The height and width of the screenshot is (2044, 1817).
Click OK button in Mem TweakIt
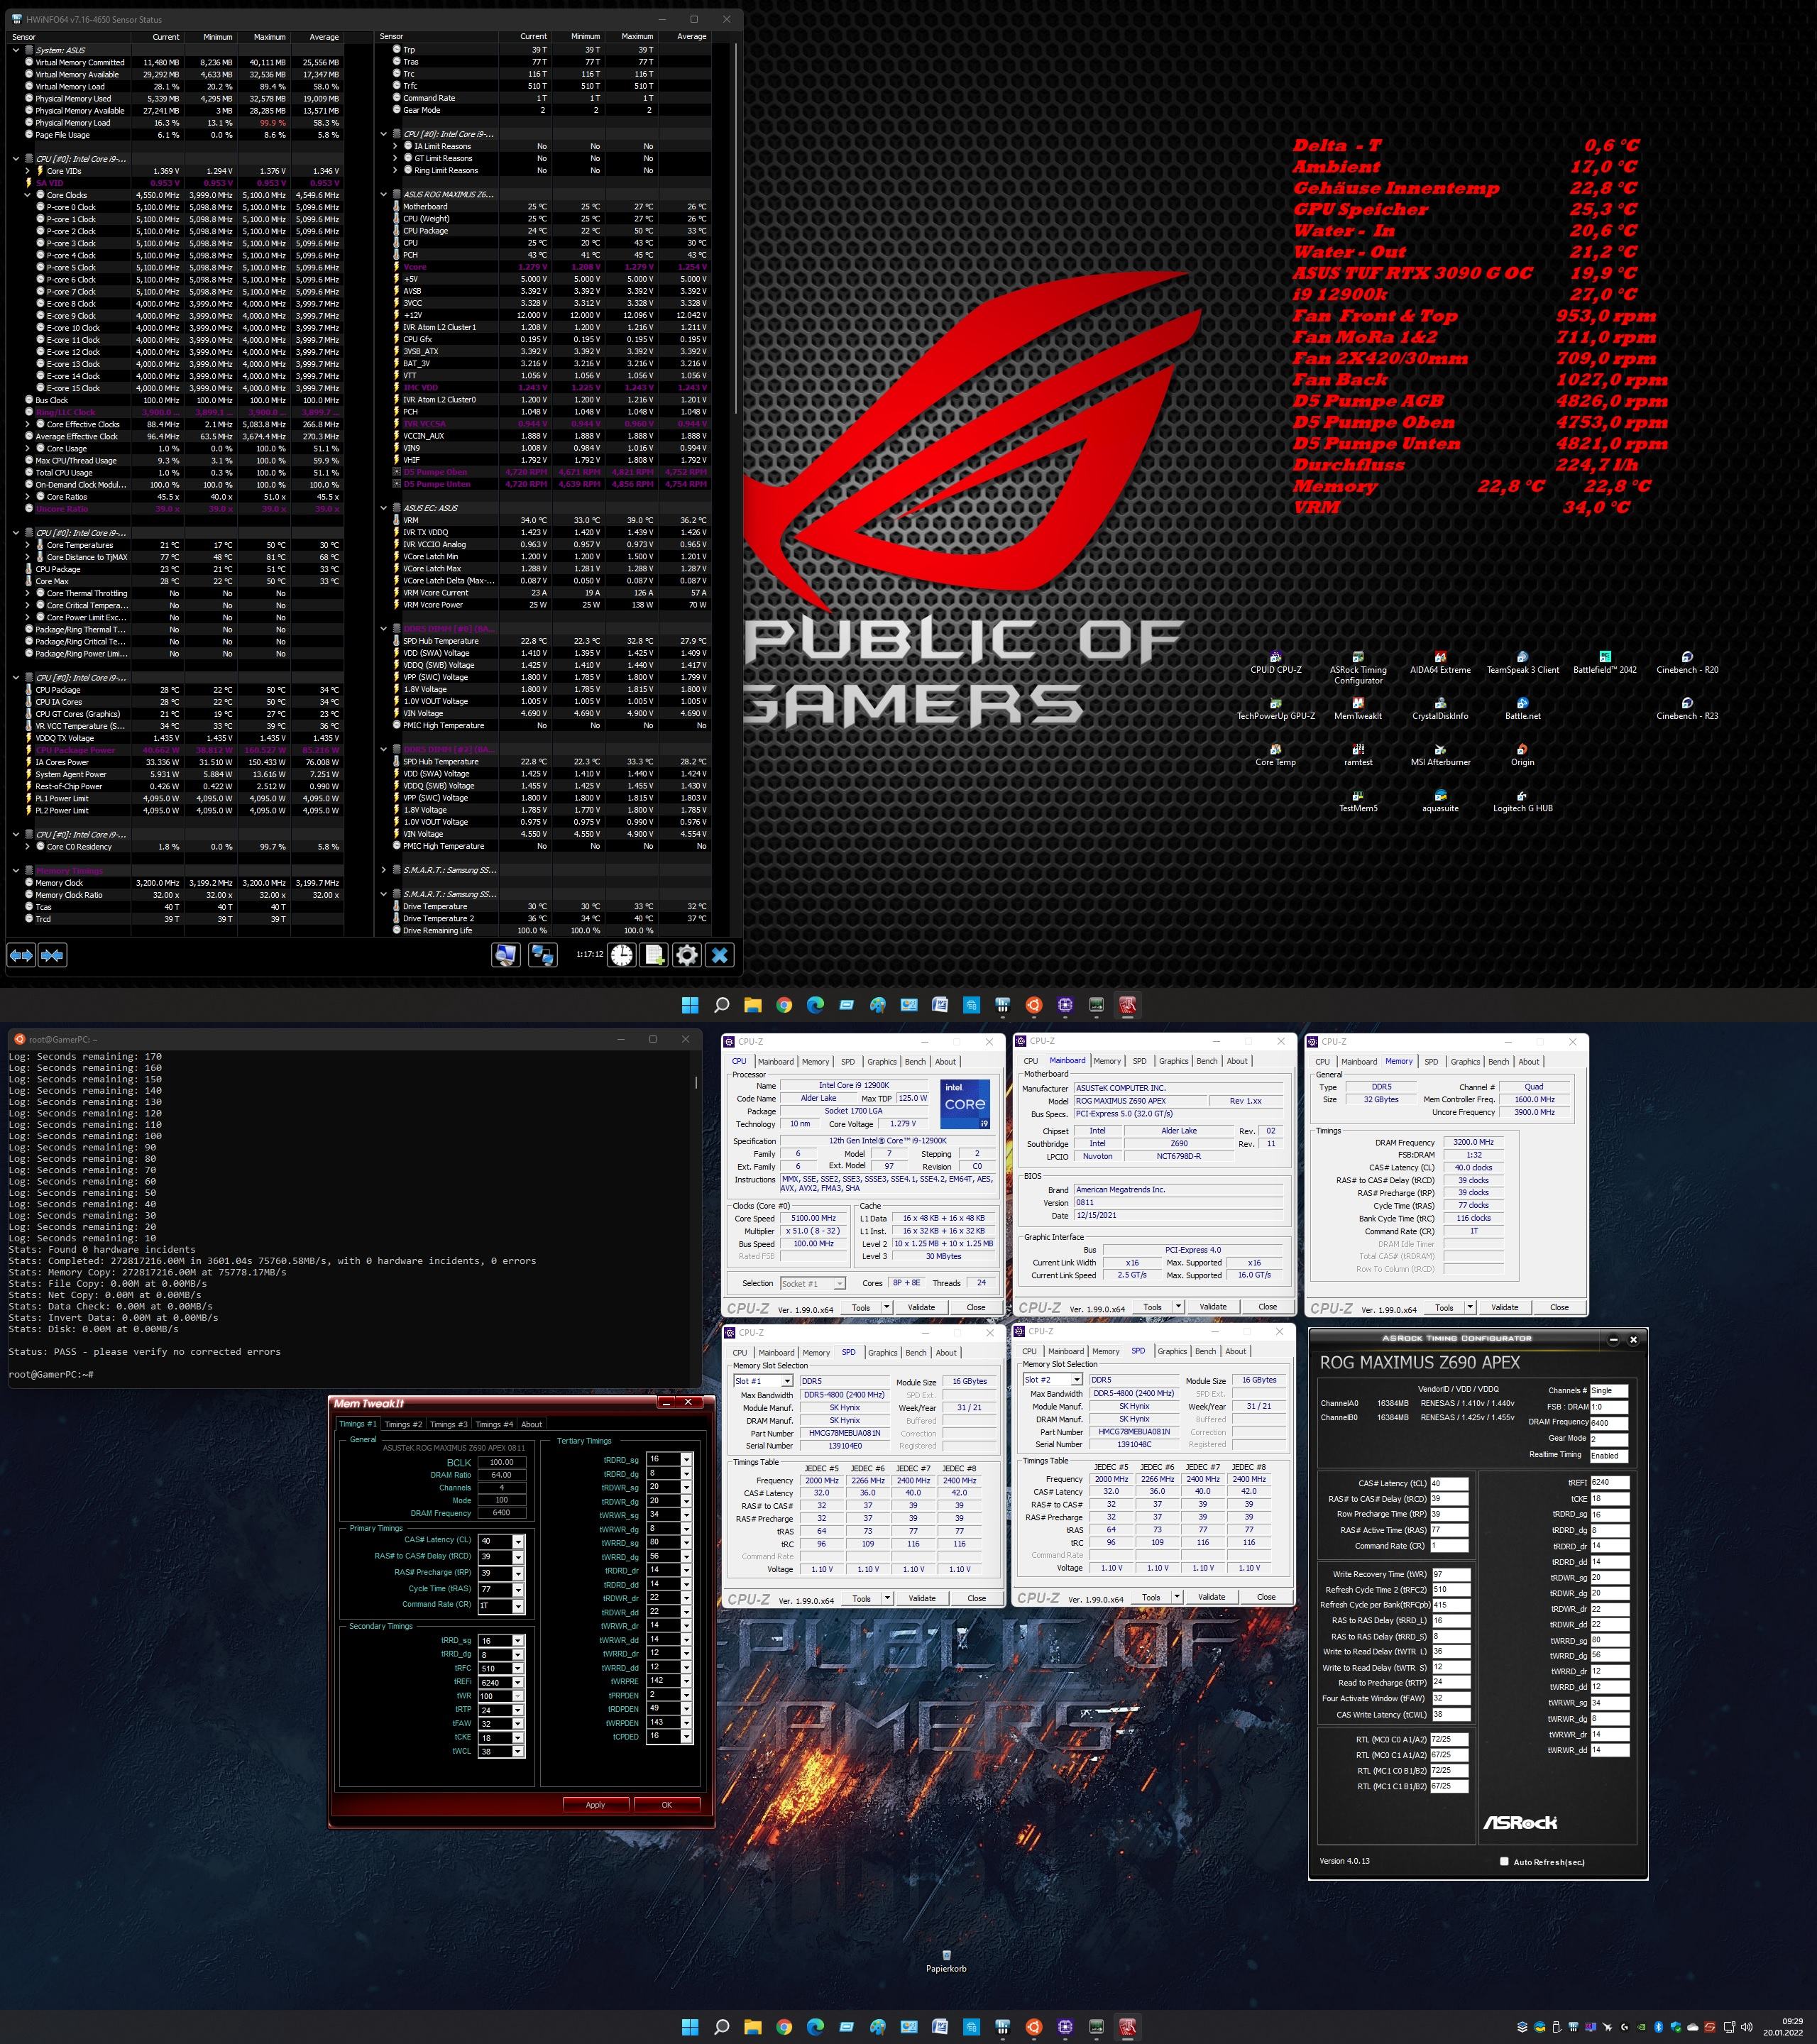666,1805
